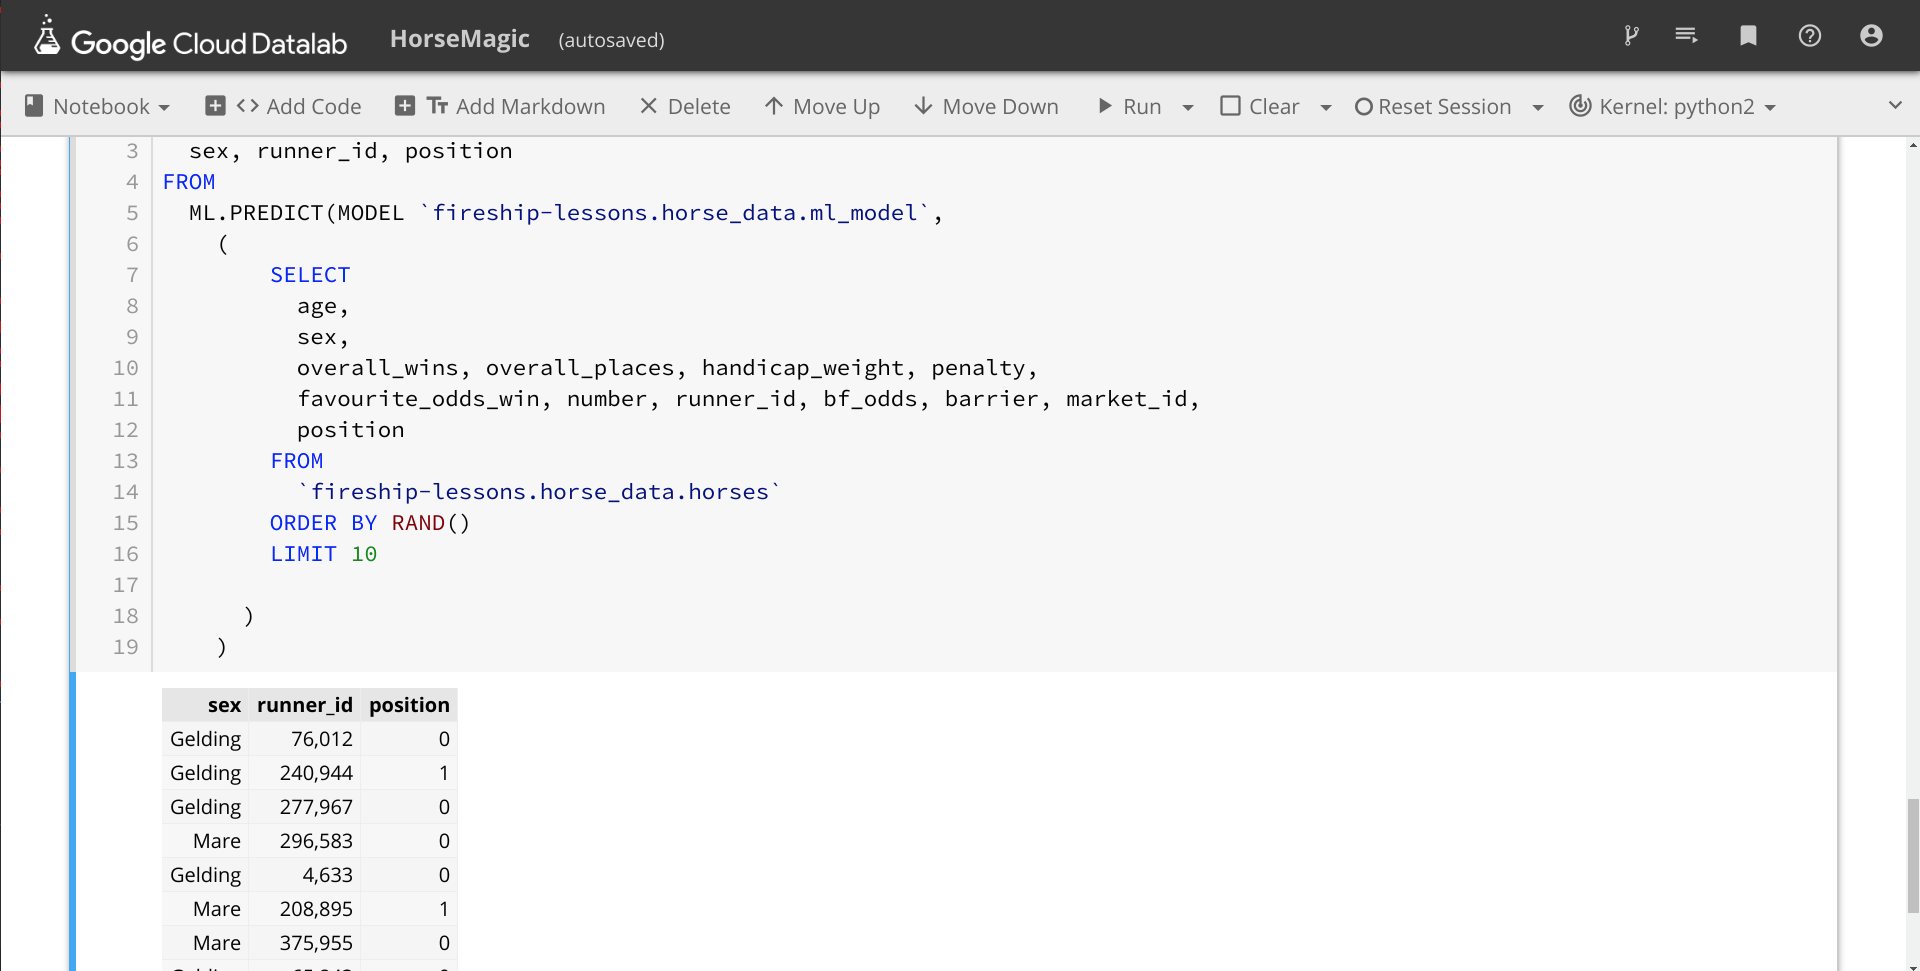
Task: Click the HorseMagic notebook title
Action: pyautogui.click(x=459, y=39)
